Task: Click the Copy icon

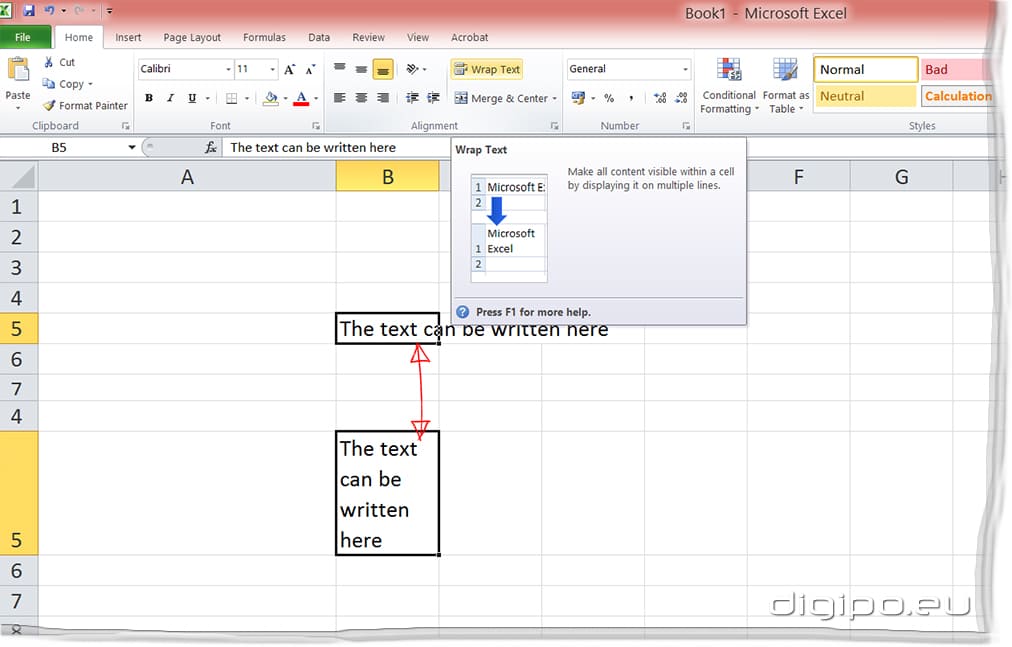Action: click(48, 84)
